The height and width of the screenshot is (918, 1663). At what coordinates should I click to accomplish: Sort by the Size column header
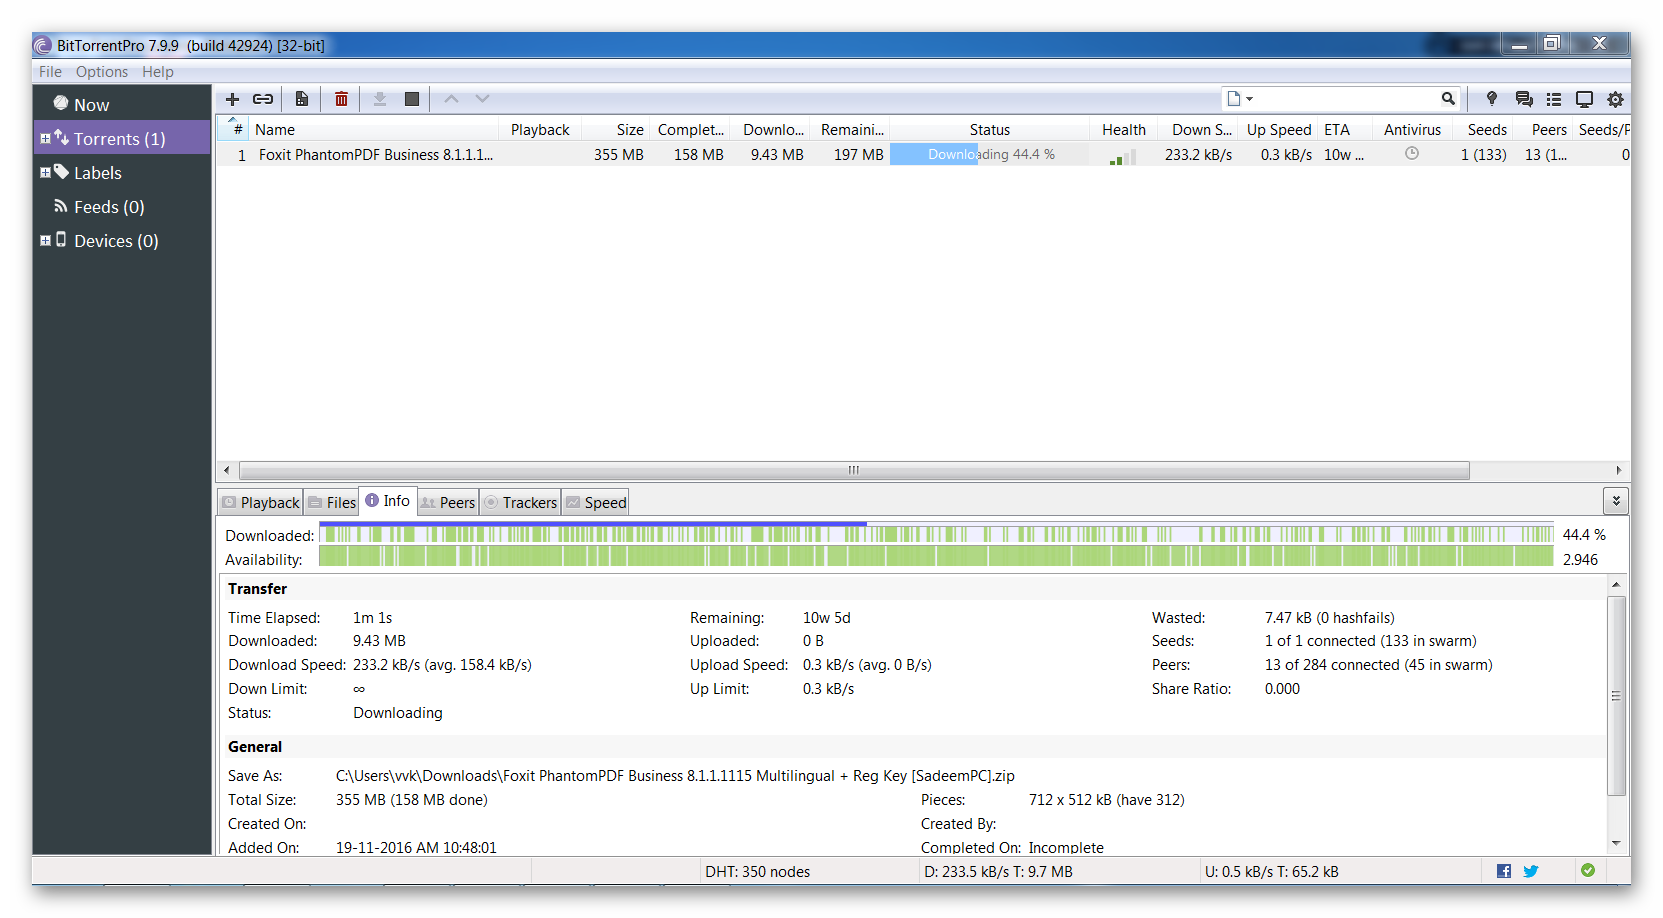coord(615,130)
